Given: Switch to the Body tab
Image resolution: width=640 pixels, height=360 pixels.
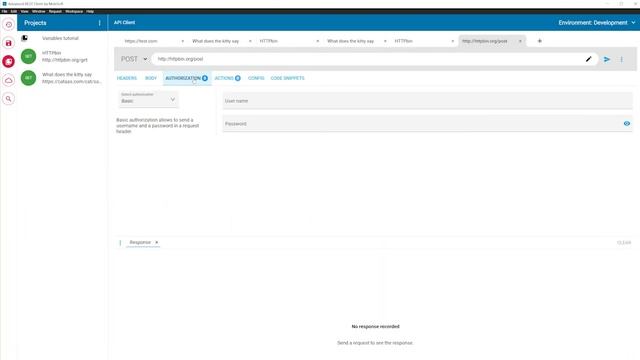Looking at the screenshot, I should coord(151,78).
